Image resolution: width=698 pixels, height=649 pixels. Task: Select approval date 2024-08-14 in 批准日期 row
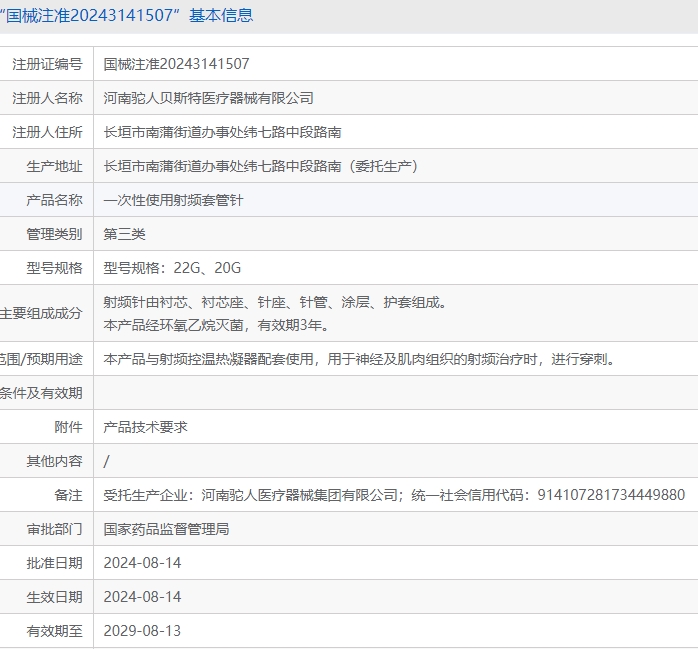click(142, 563)
